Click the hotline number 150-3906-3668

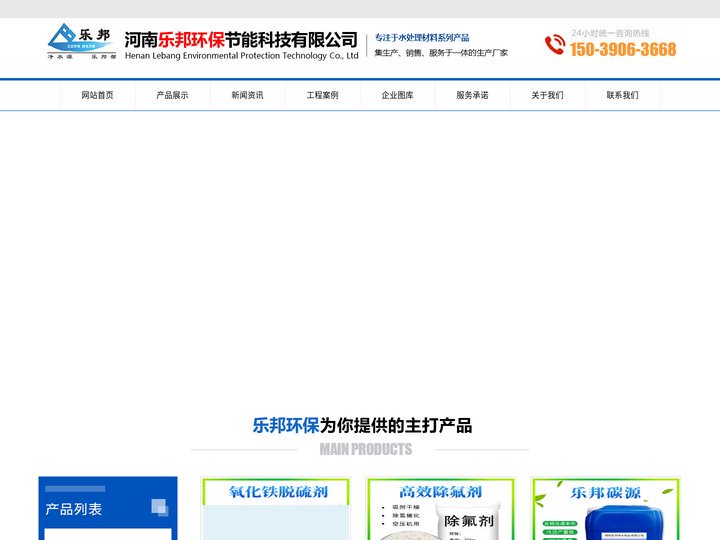click(x=623, y=49)
